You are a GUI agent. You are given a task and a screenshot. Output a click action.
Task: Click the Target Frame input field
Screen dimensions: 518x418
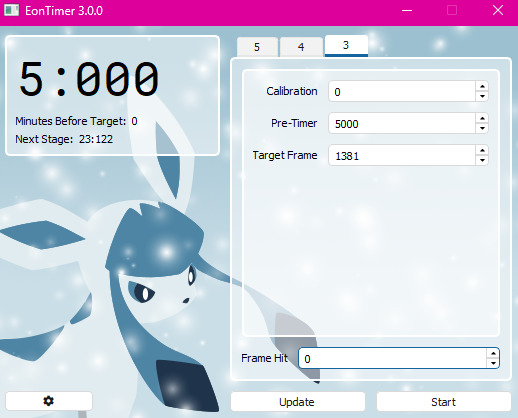click(x=402, y=155)
